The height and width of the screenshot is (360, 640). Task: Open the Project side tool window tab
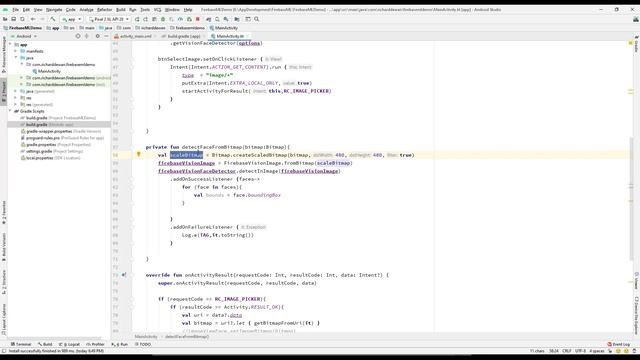coord(4,91)
